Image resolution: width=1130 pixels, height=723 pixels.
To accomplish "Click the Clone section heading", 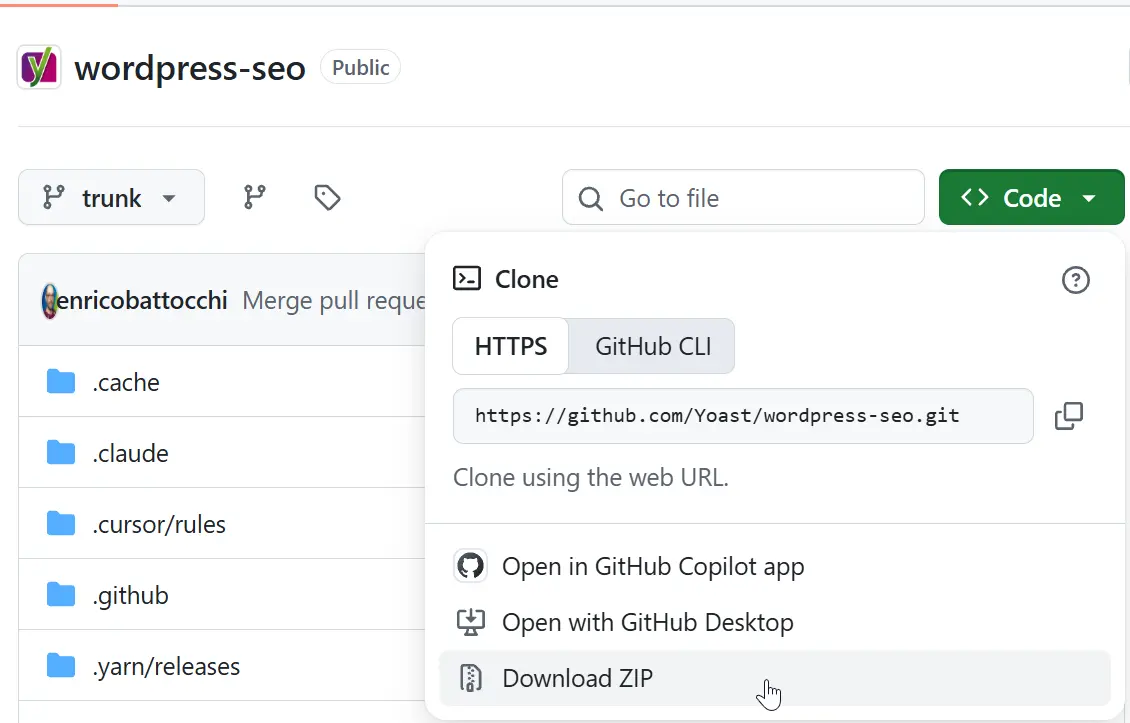I will [x=526, y=279].
